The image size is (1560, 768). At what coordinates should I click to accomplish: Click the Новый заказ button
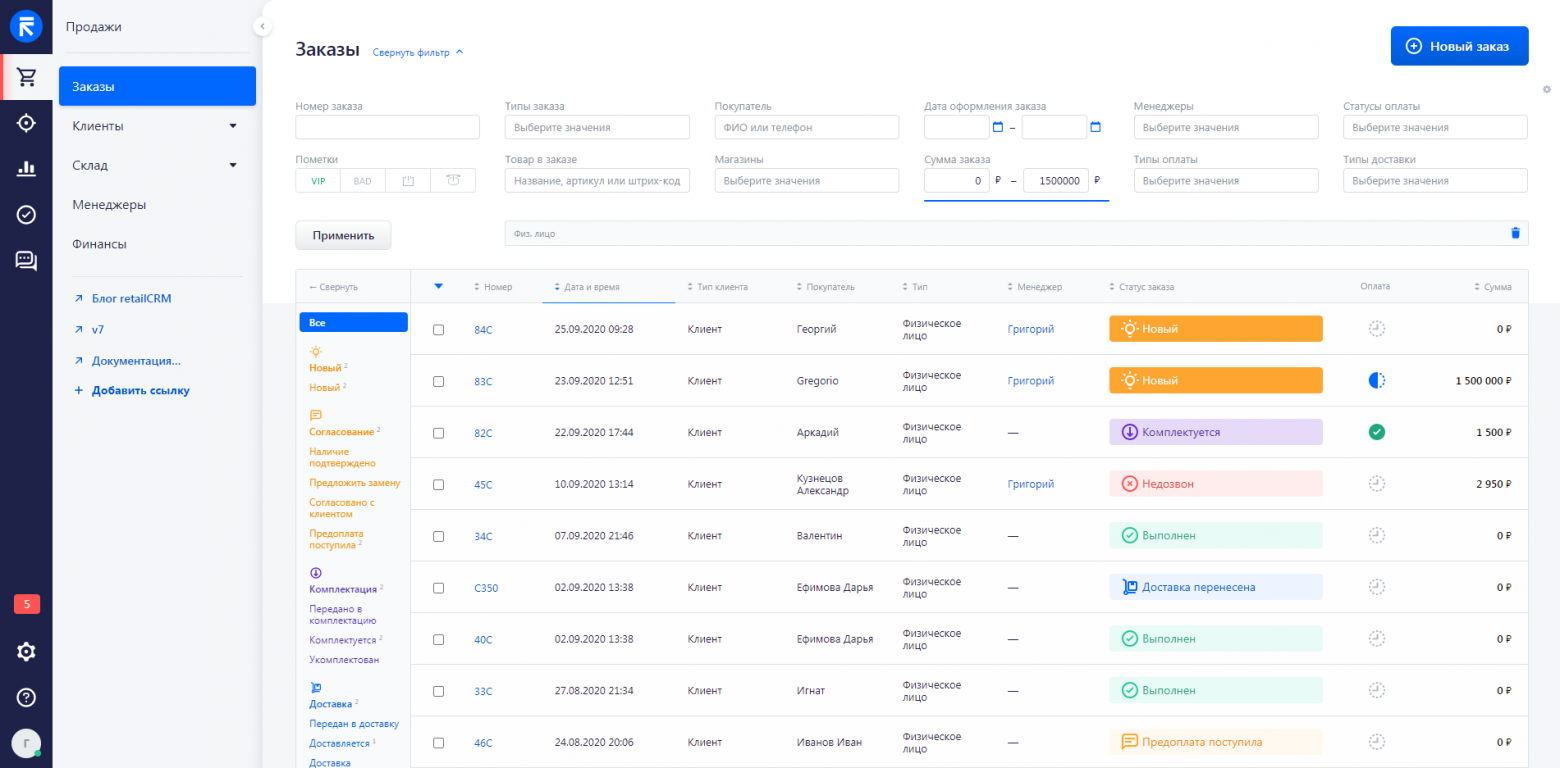click(1458, 46)
